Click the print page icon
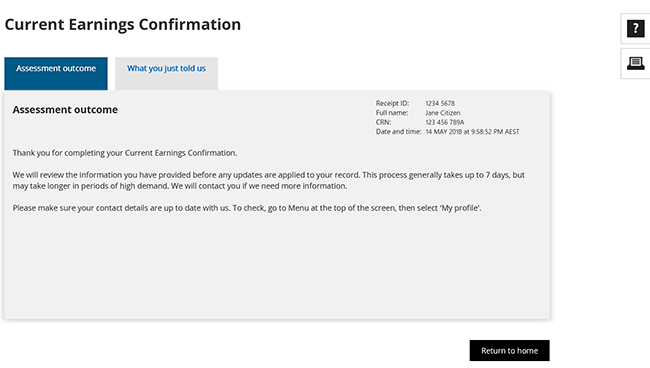This screenshot has width=650, height=368. tap(635, 63)
